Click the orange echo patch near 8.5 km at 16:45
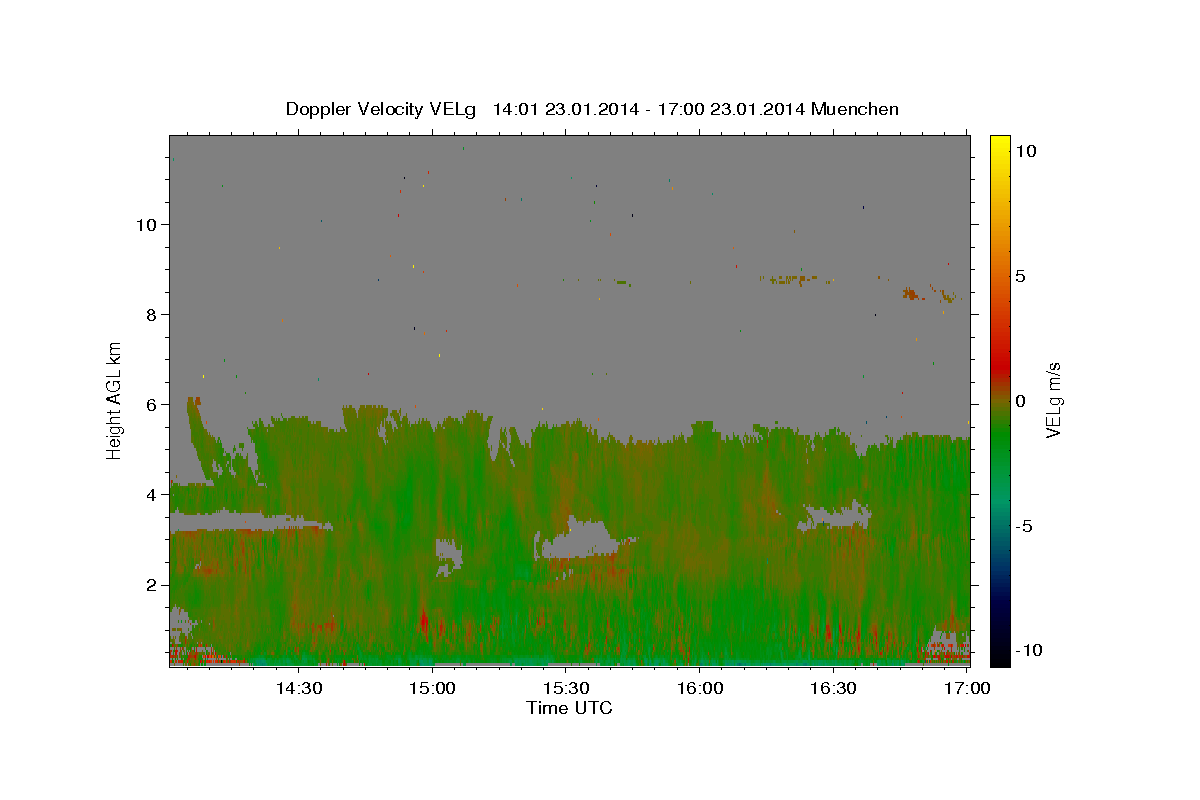The width and height of the screenshot is (1200, 800). 911,293
